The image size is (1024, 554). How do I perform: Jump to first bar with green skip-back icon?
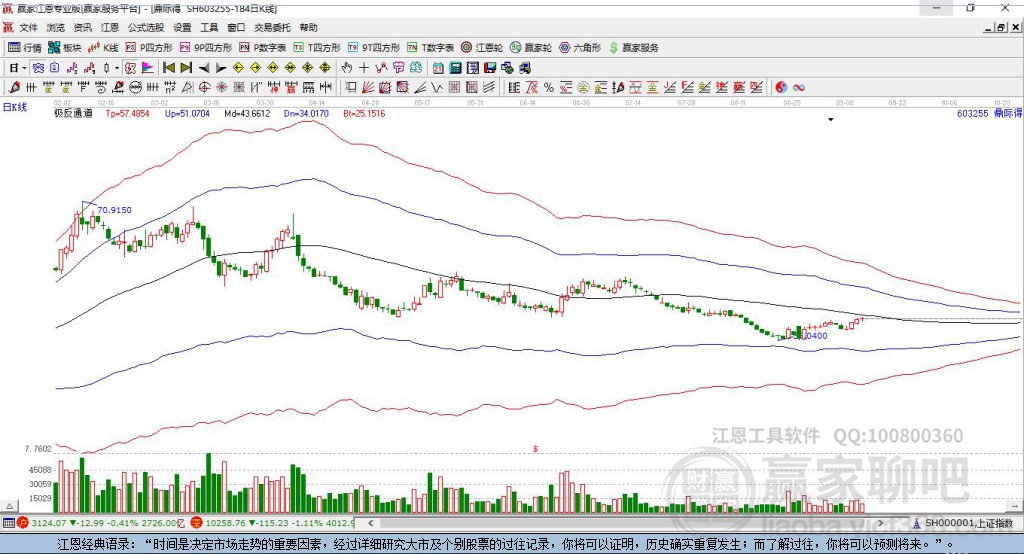pos(168,68)
